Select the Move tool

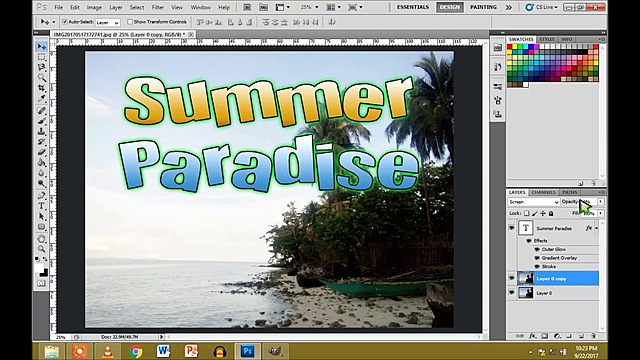coord(41,47)
